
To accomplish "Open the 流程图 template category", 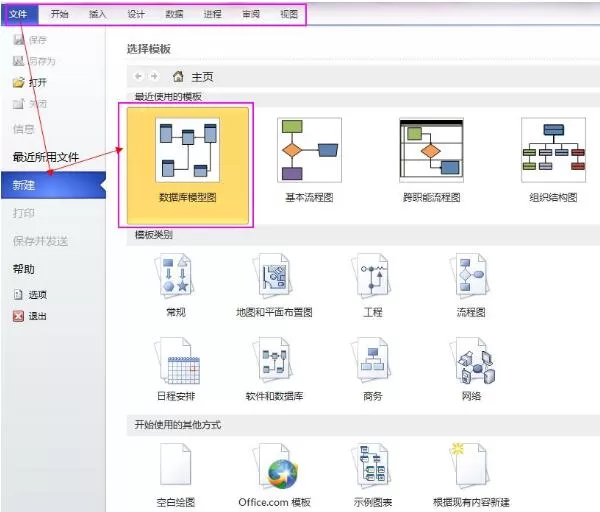I will [471, 285].
